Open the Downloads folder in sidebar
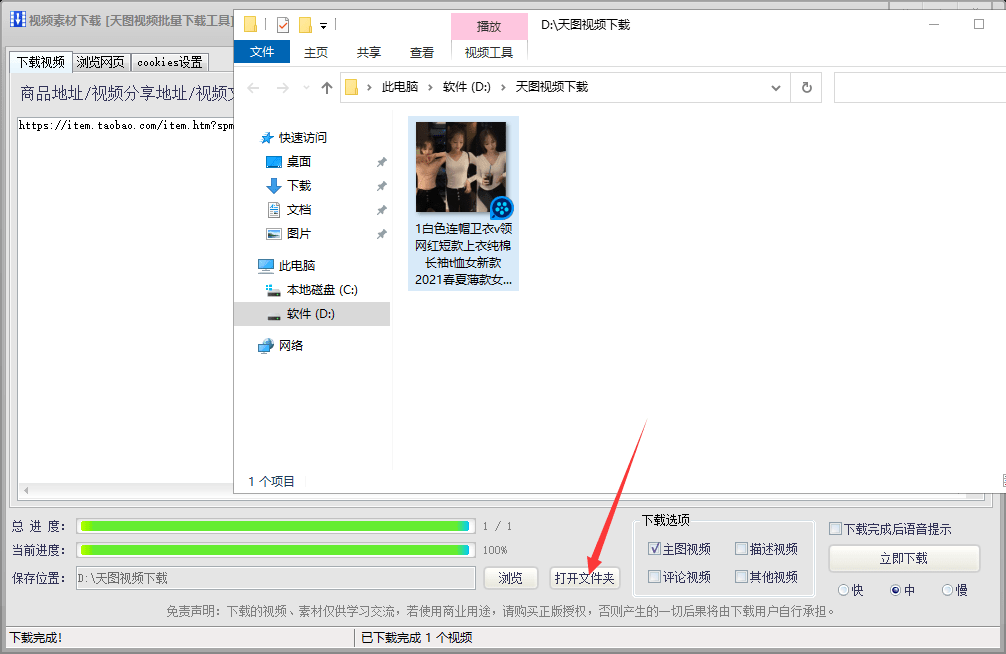The height and width of the screenshot is (654, 1006). [x=298, y=186]
